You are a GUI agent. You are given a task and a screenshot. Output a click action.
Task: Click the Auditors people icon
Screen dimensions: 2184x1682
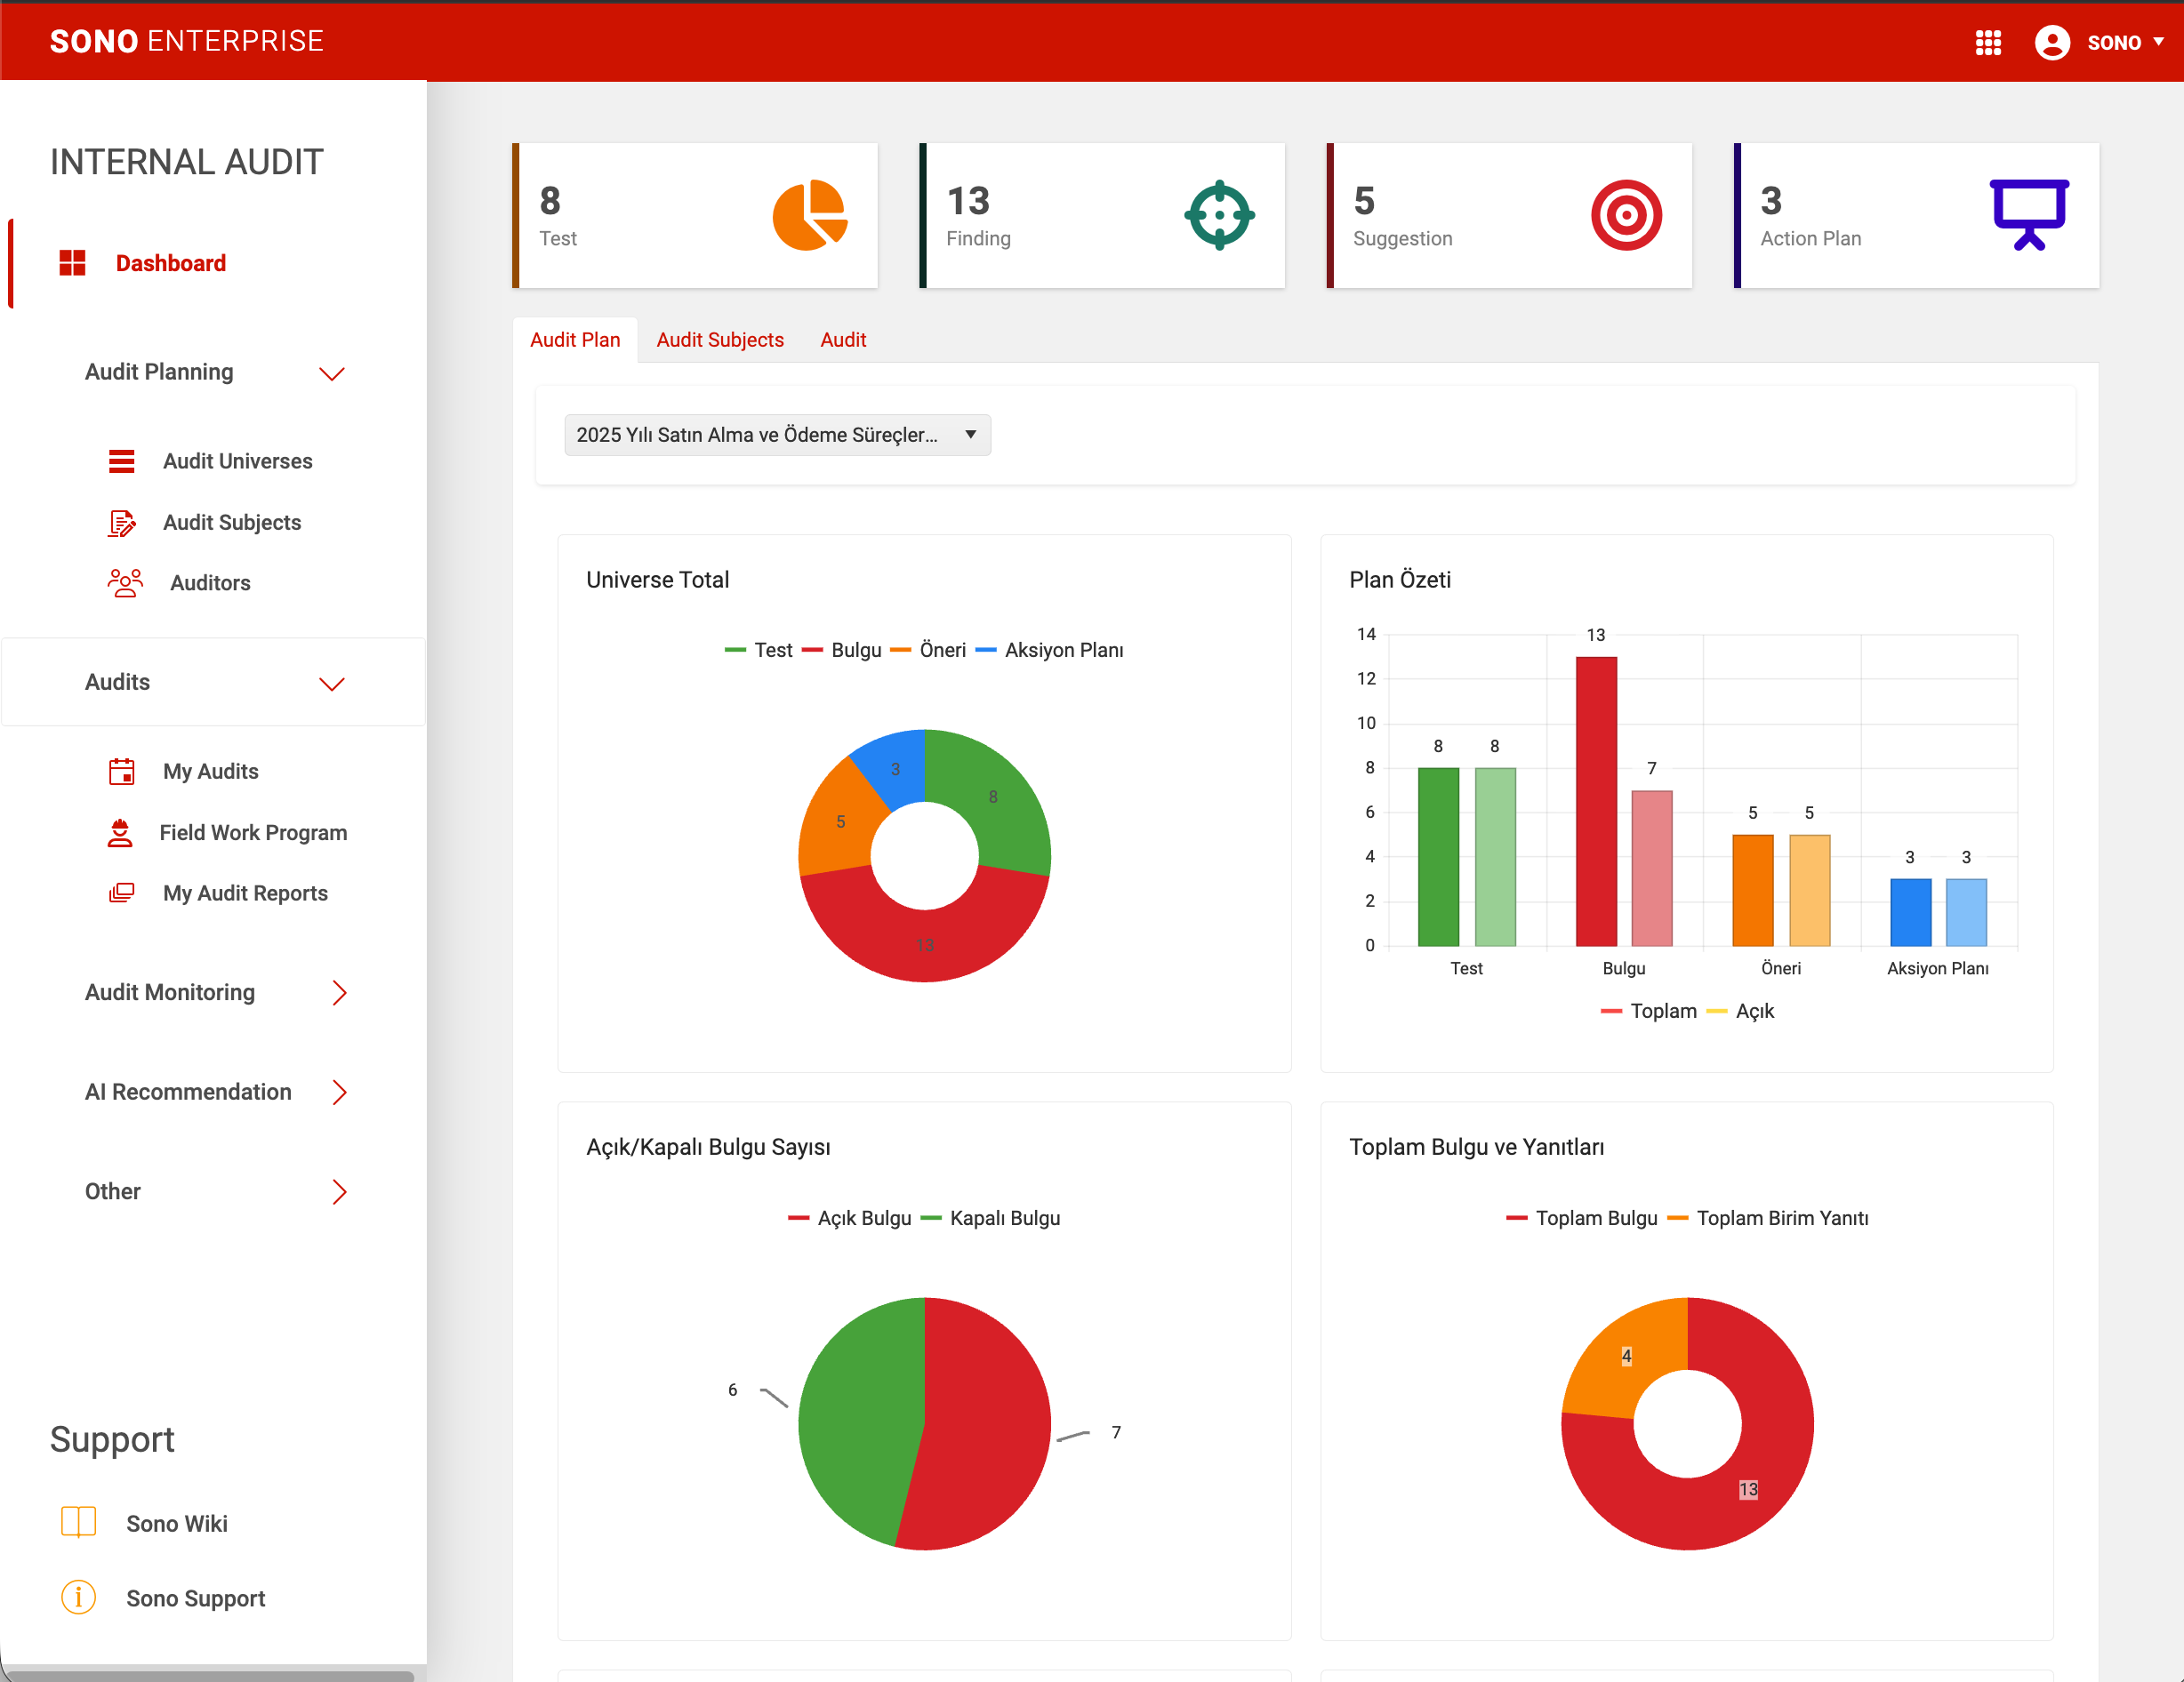coord(125,583)
